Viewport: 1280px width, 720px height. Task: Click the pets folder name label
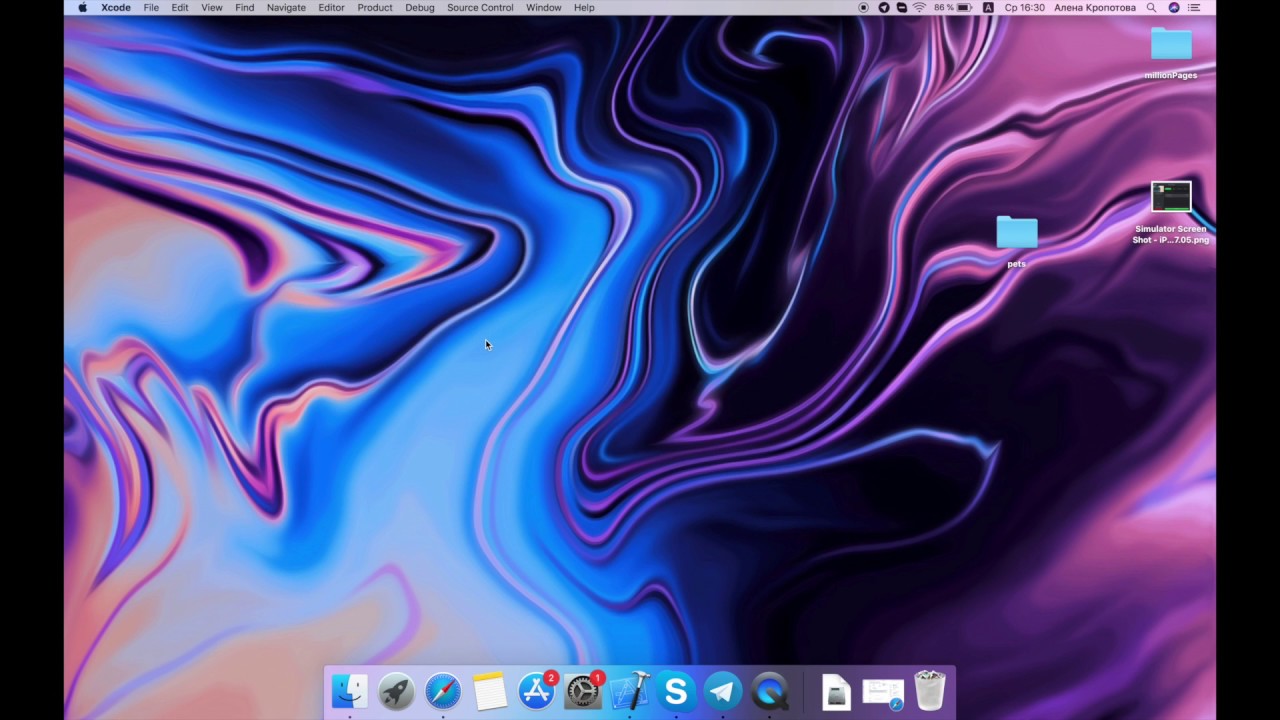pos(1017,264)
